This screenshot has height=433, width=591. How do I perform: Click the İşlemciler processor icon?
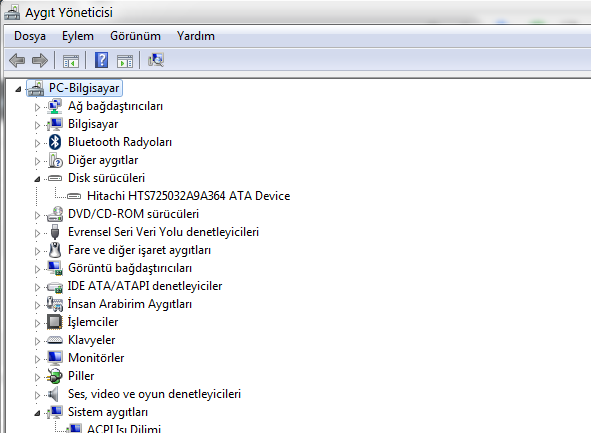coord(55,322)
